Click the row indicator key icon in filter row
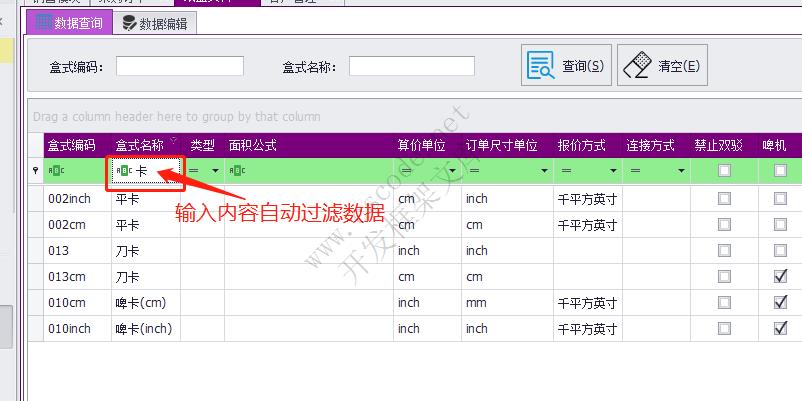 (35, 171)
